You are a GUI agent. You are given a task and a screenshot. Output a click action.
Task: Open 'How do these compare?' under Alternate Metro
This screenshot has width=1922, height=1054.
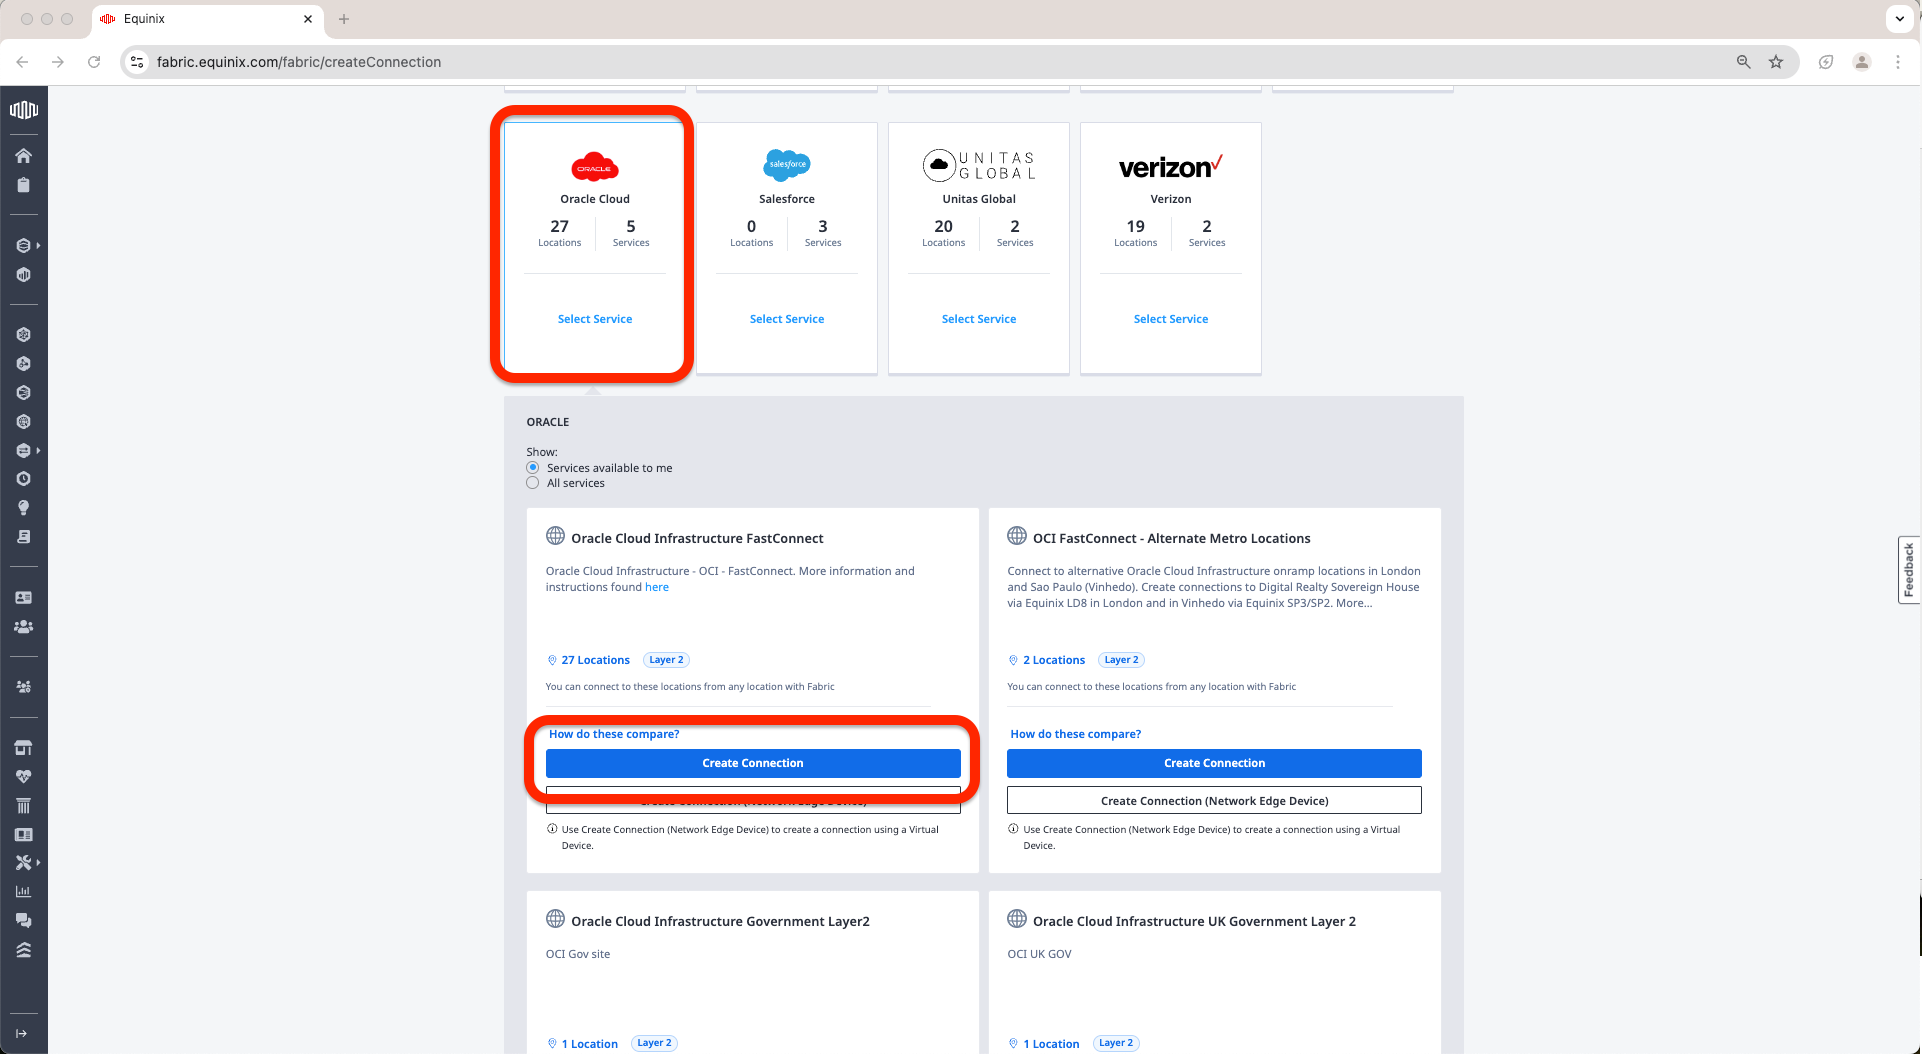(x=1076, y=734)
